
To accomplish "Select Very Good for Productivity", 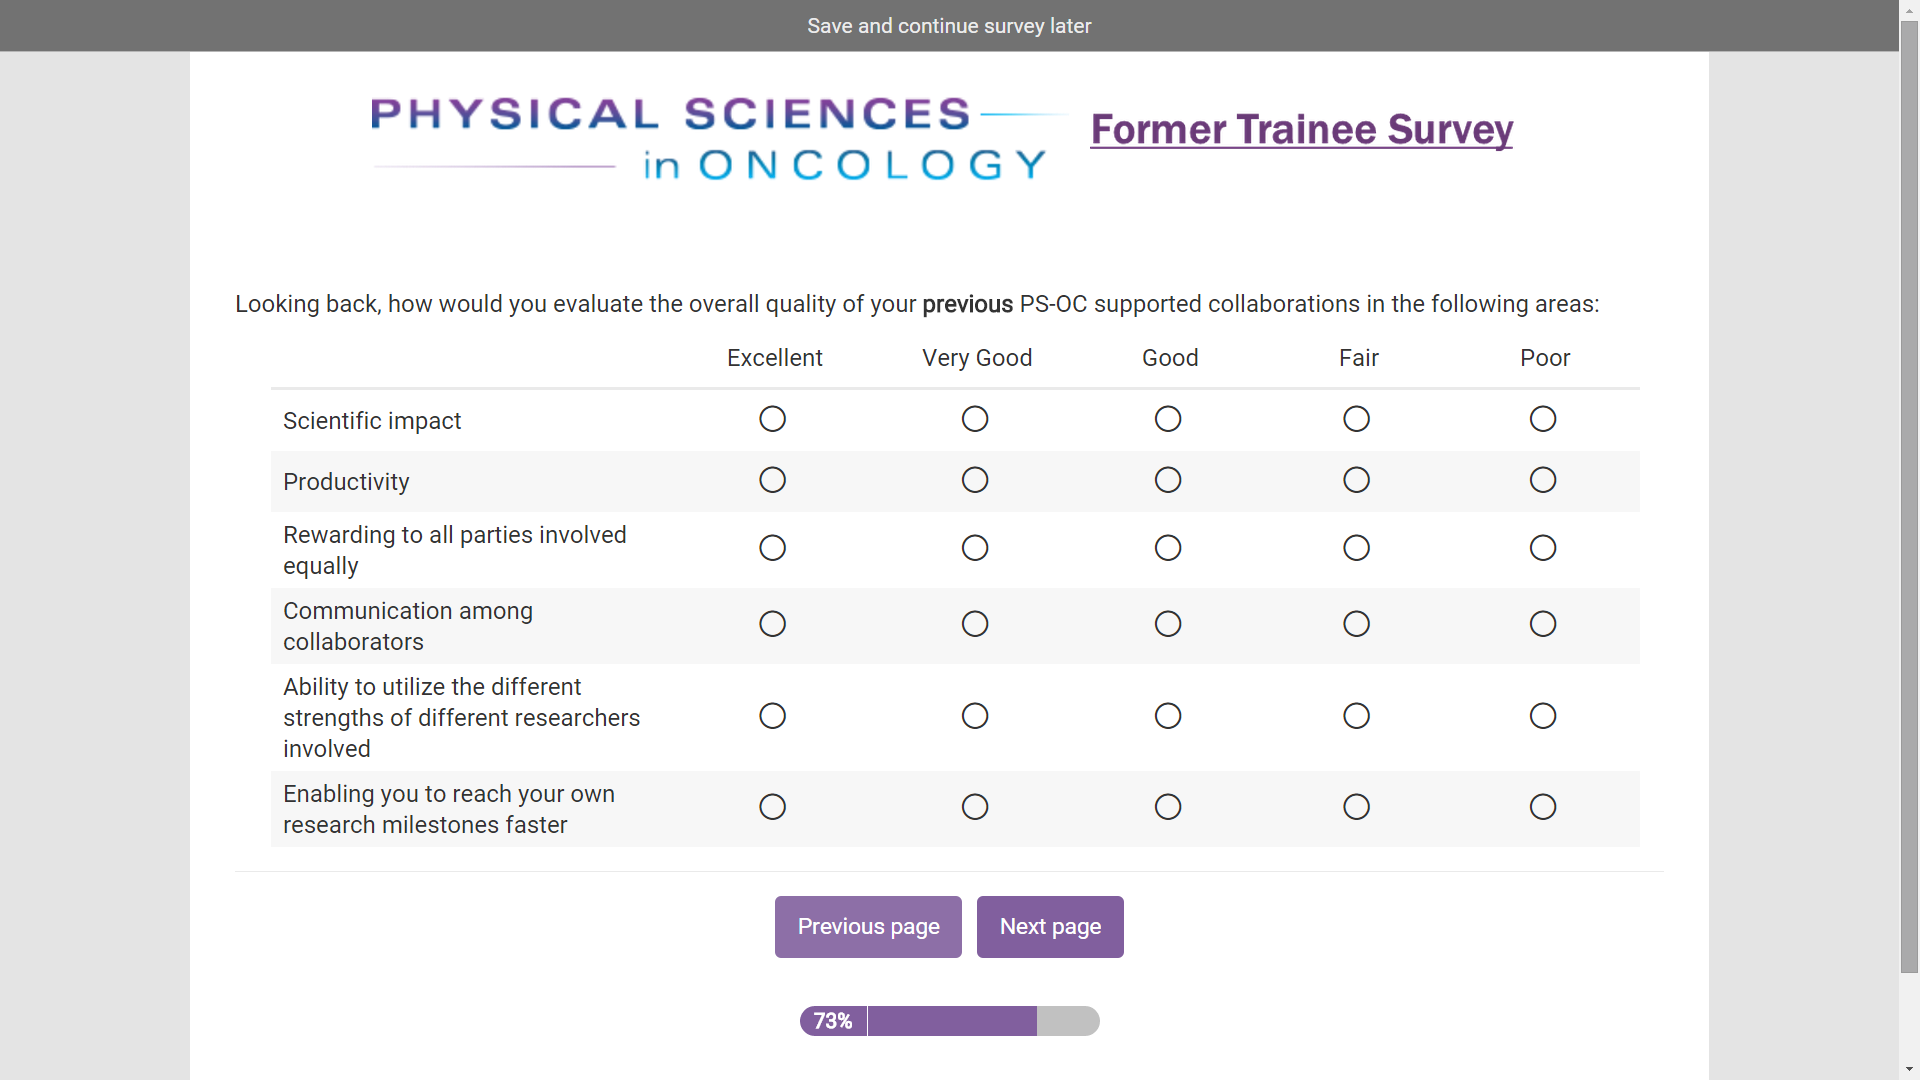I will (975, 480).
